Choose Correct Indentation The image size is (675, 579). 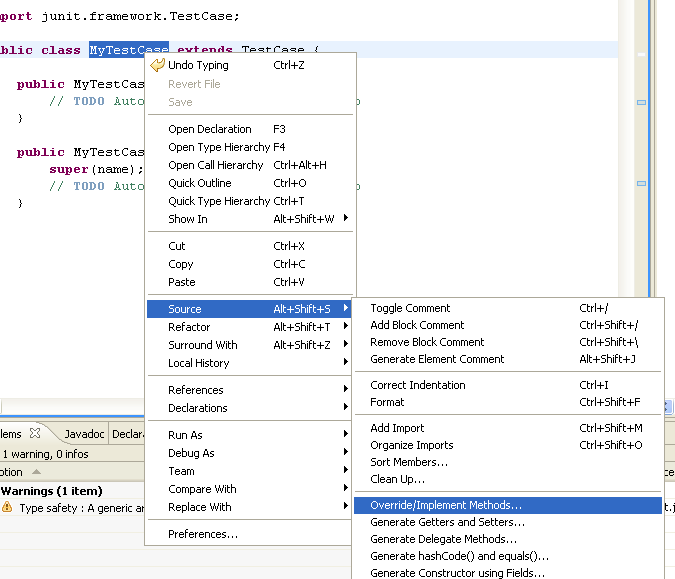coord(508,385)
